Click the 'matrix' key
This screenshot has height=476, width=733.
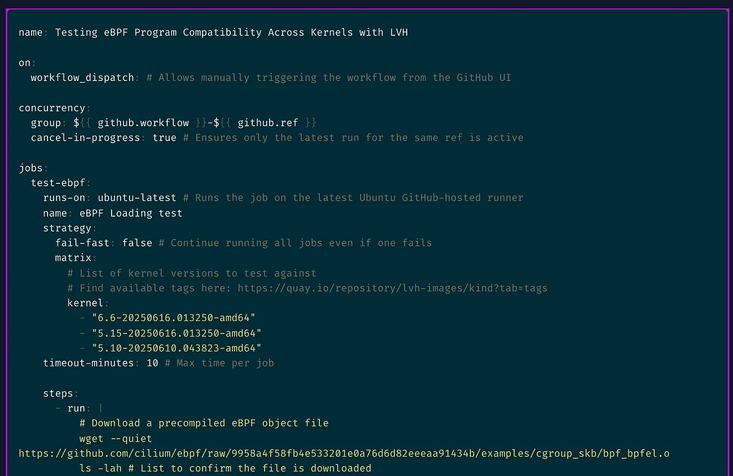pyautogui.click(x=73, y=258)
